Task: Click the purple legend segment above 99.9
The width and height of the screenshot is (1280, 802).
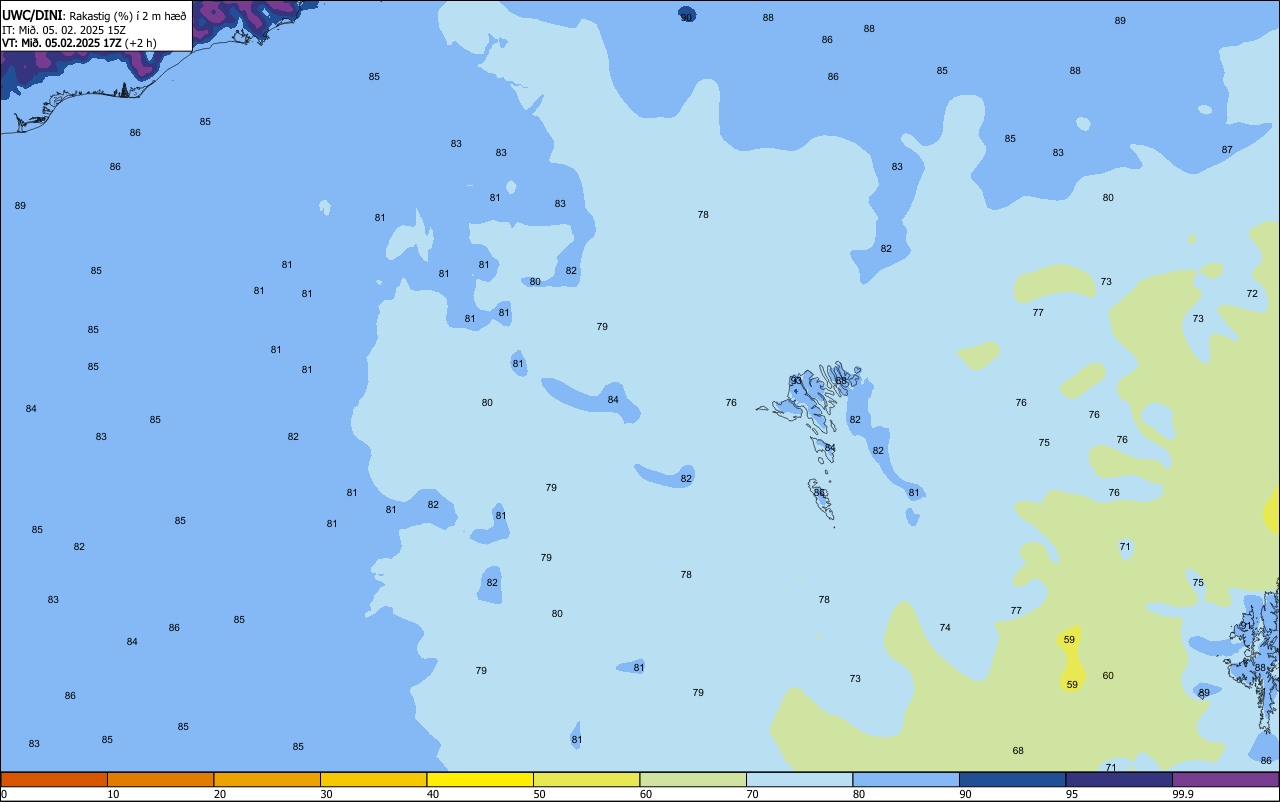Action: pyautogui.click(x=1225, y=779)
